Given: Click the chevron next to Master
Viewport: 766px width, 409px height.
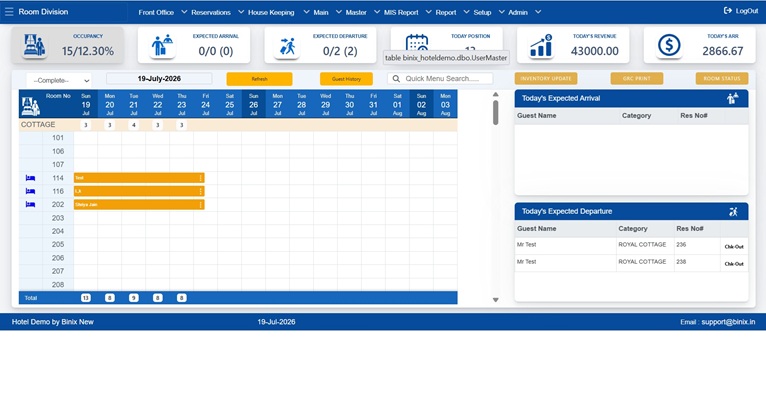Looking at the screenshot, I should click(377, 12).
